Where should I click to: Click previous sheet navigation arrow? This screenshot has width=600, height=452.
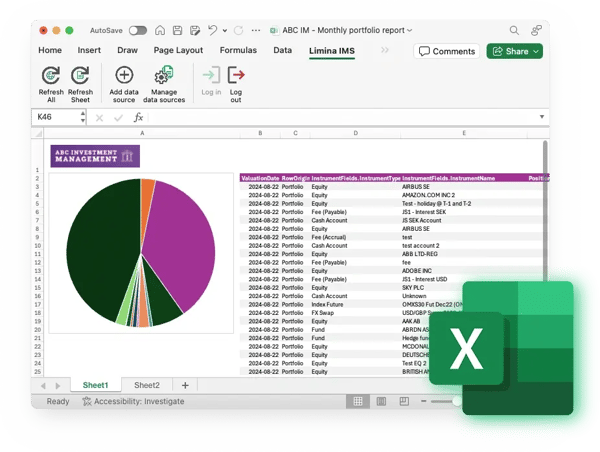[x=43, y=386]
